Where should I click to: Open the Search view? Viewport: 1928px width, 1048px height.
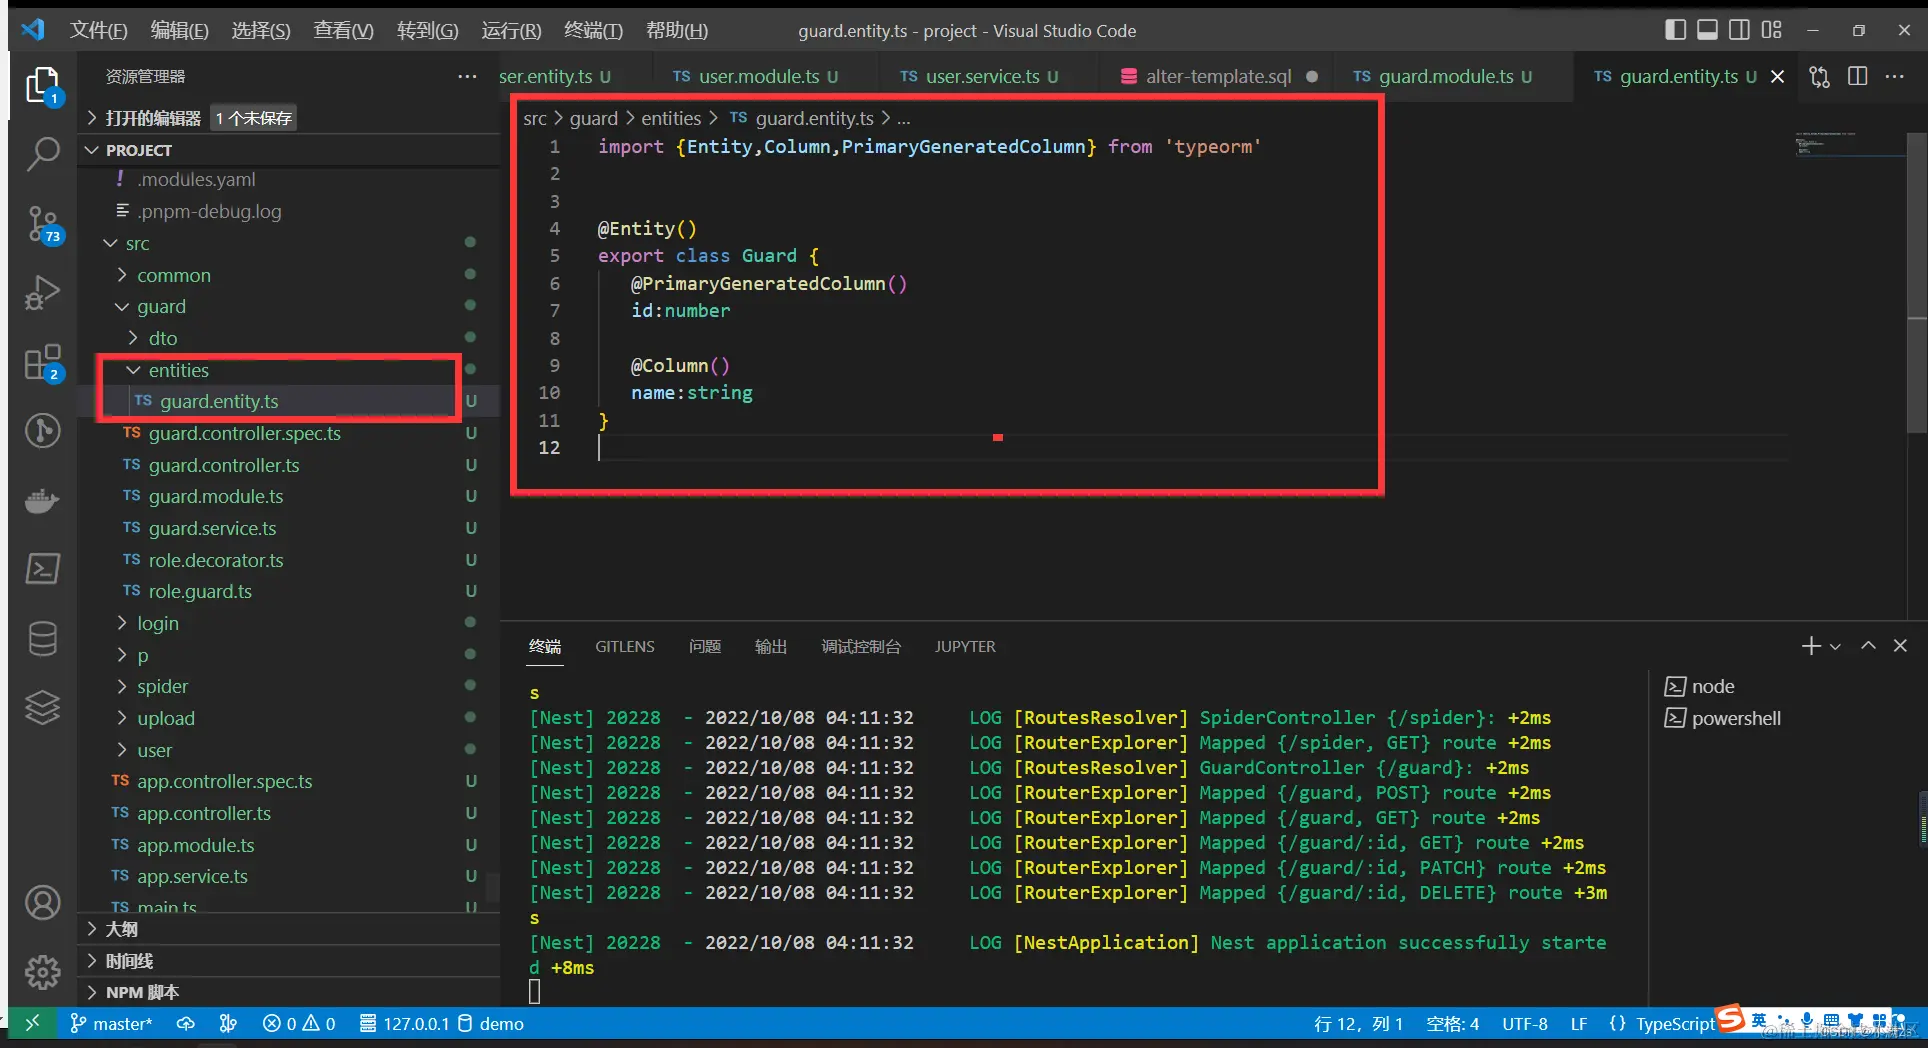click(43, 154)
